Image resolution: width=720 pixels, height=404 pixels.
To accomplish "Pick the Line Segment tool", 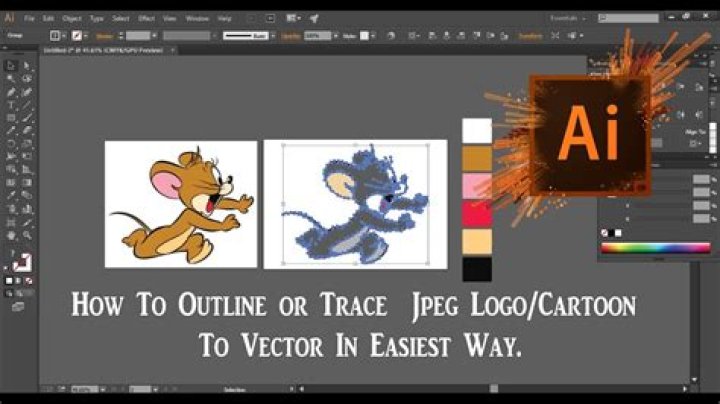I will point(27,105).
